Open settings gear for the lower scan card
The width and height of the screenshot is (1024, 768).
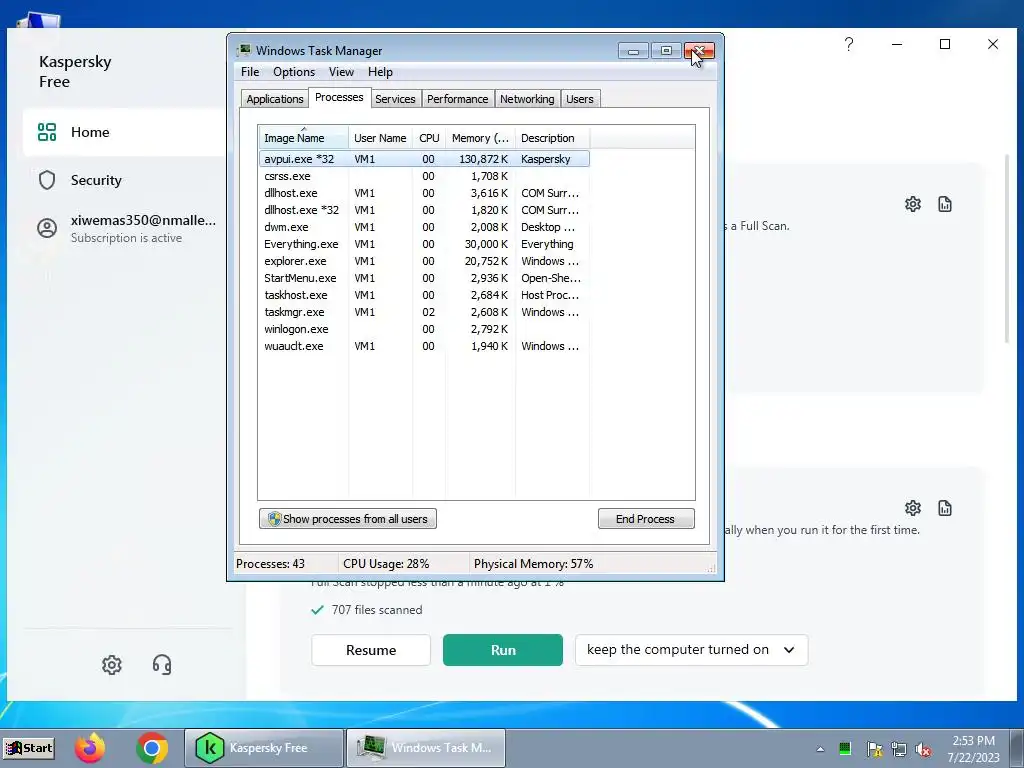coord(913,508)
